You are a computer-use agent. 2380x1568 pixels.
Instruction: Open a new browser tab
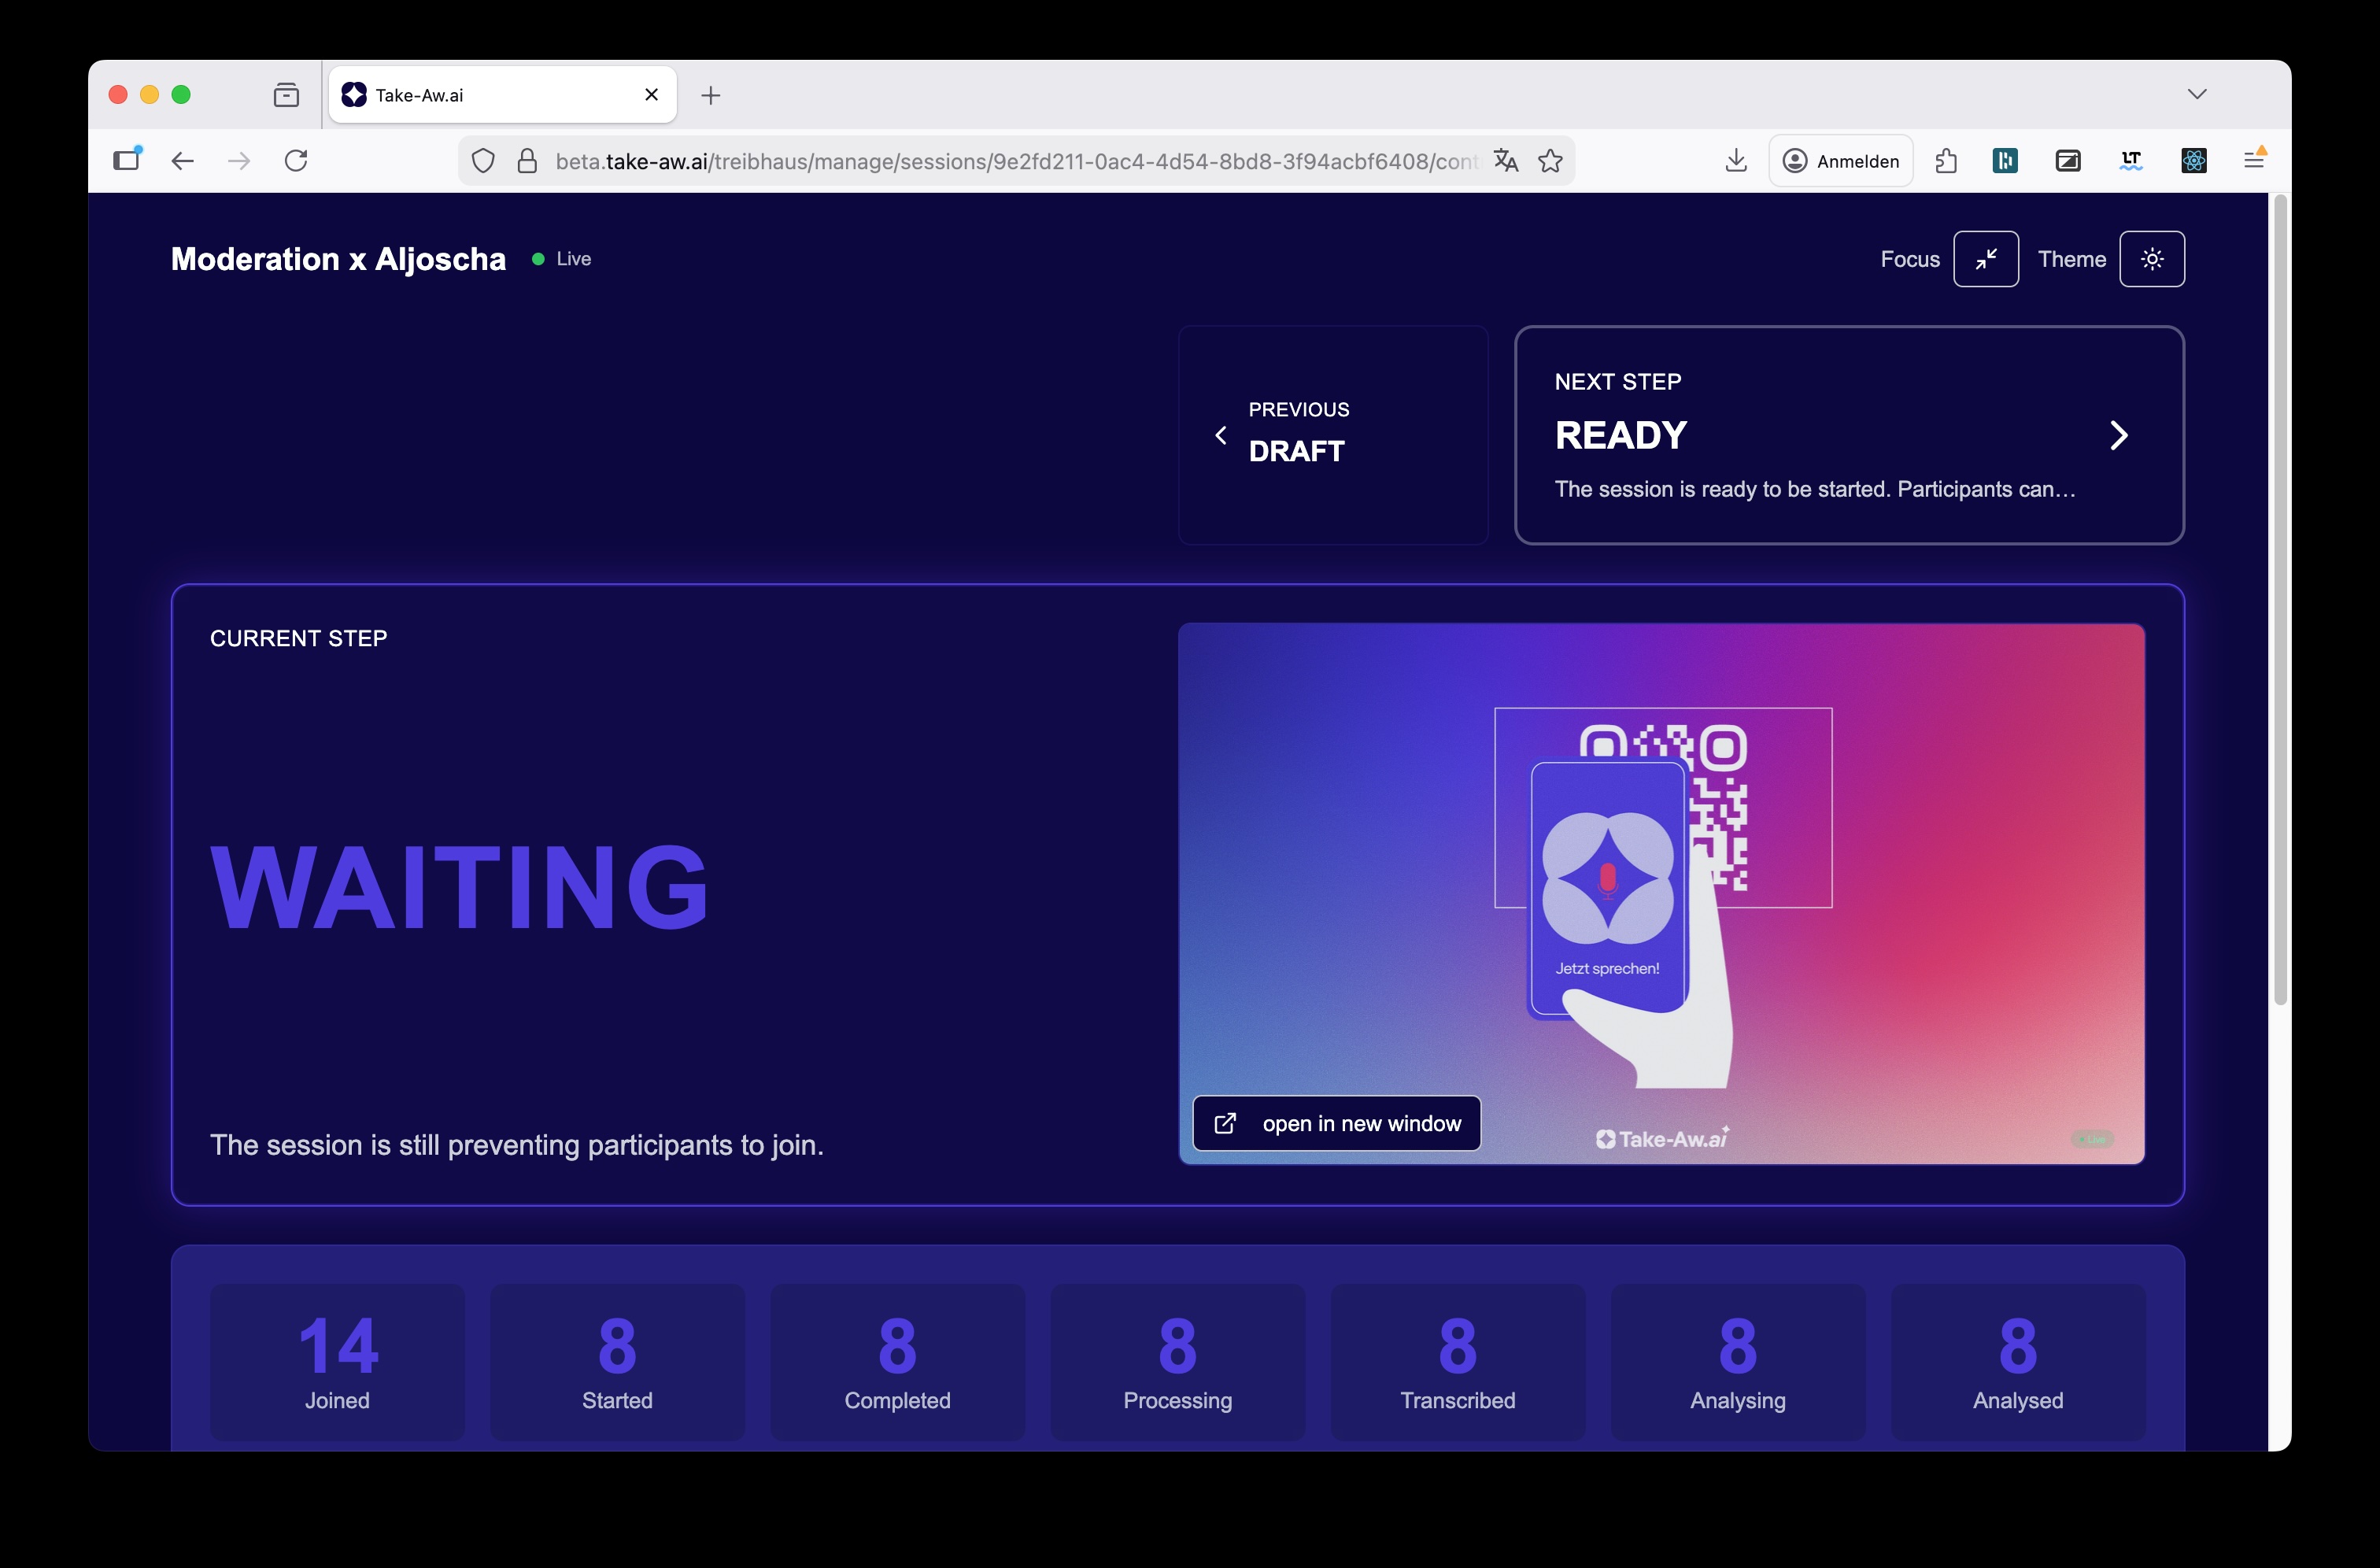coord(710,95)
